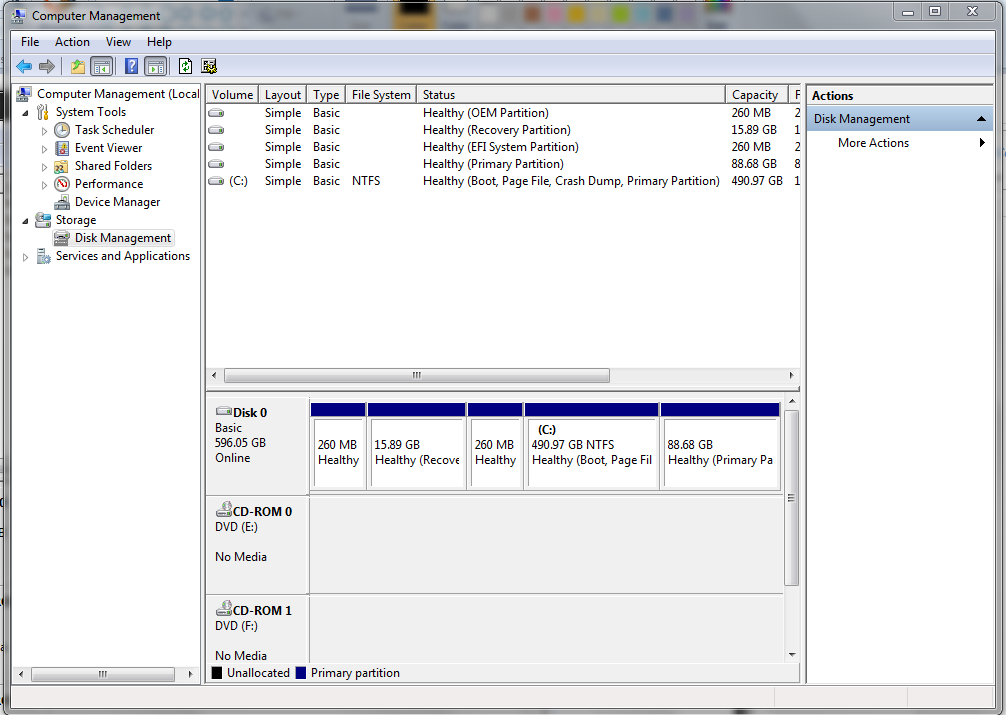Open the View menu
The height and width of the screenshot is (715, 1006).
click(118, 42)
